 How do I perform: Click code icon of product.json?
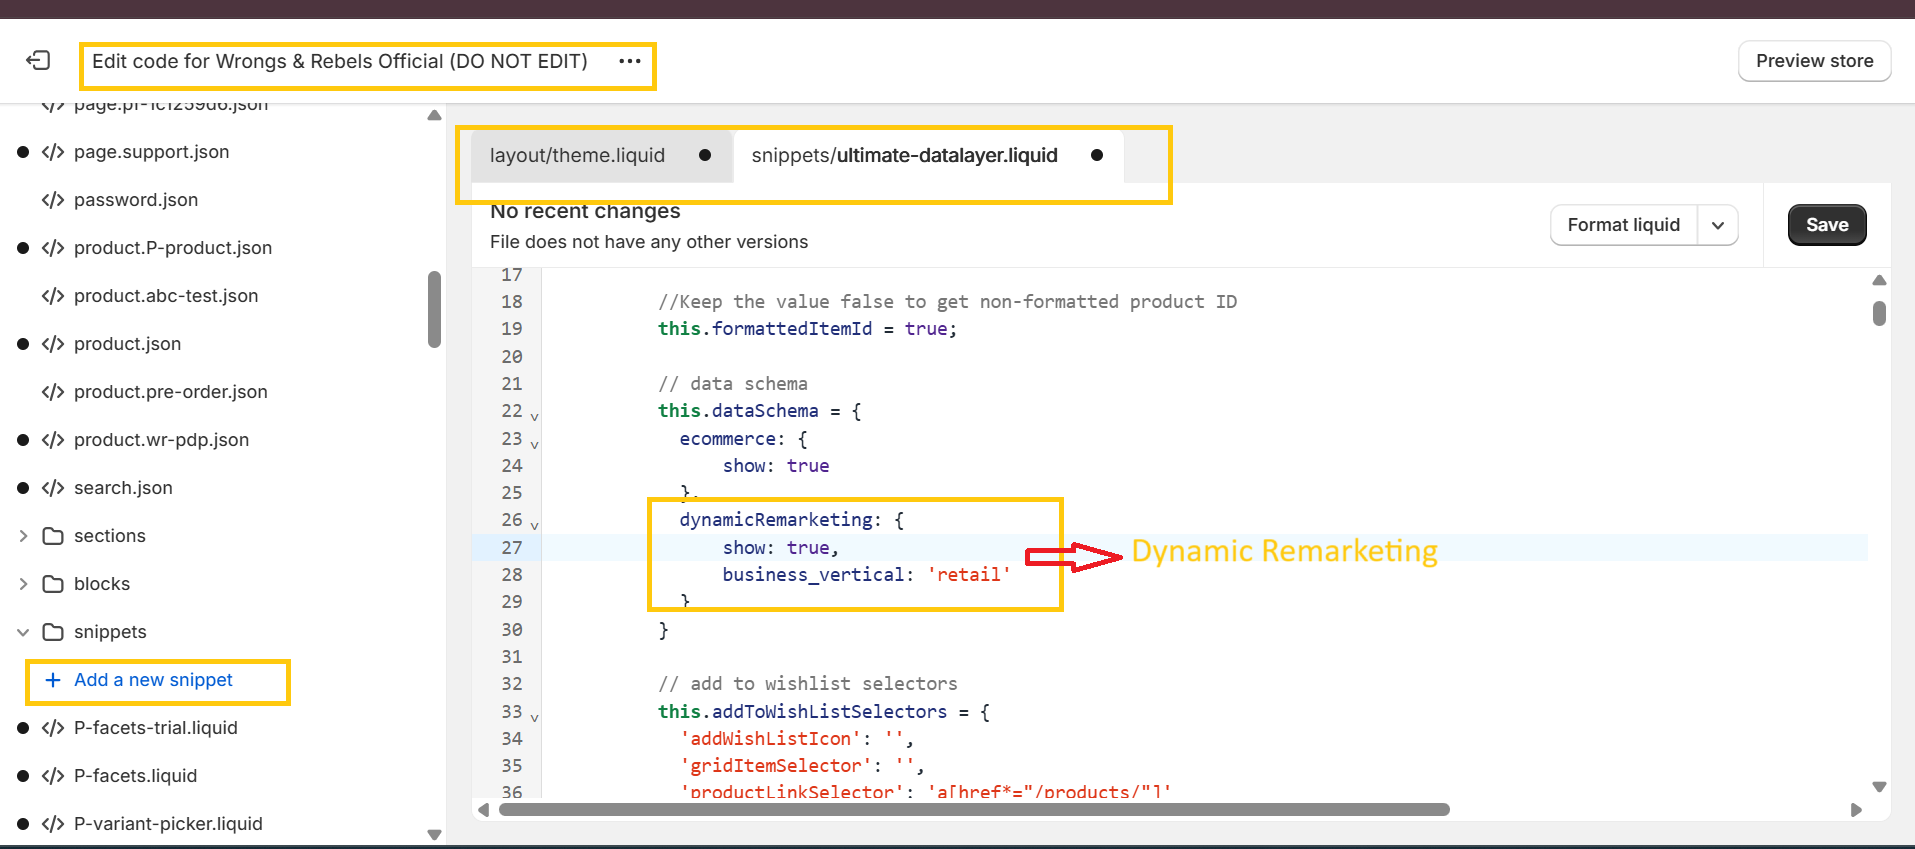(x=53, y=344)
